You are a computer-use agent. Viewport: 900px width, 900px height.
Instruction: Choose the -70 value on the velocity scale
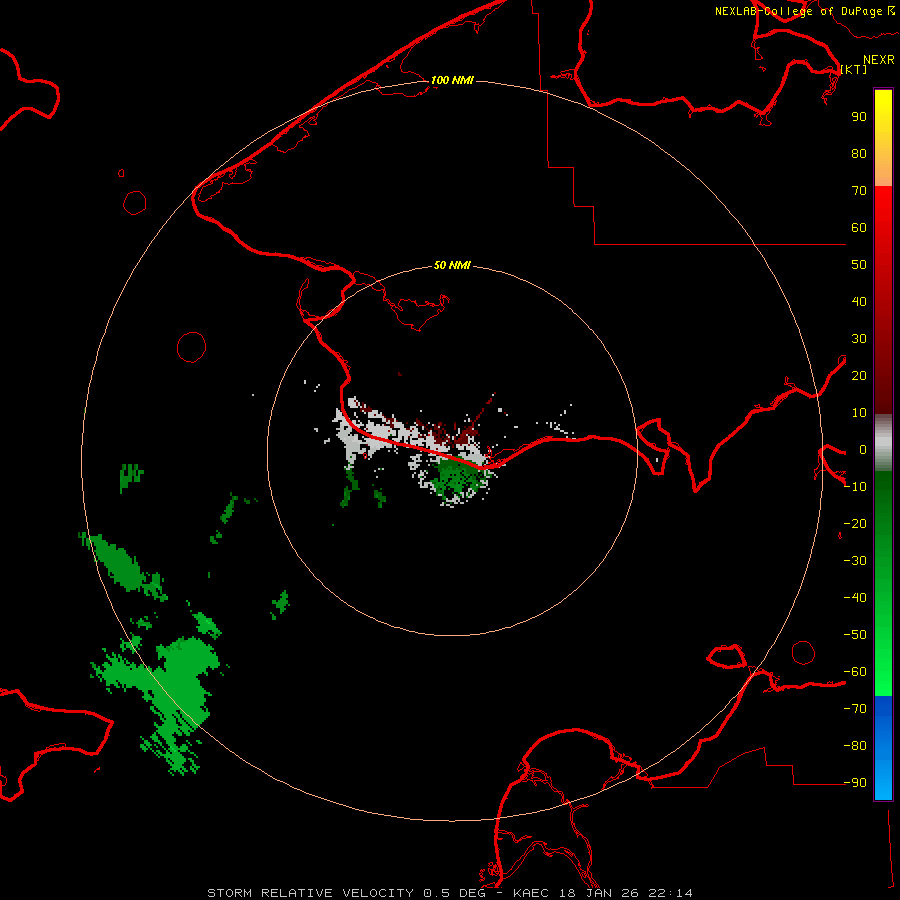click(855, 709)
